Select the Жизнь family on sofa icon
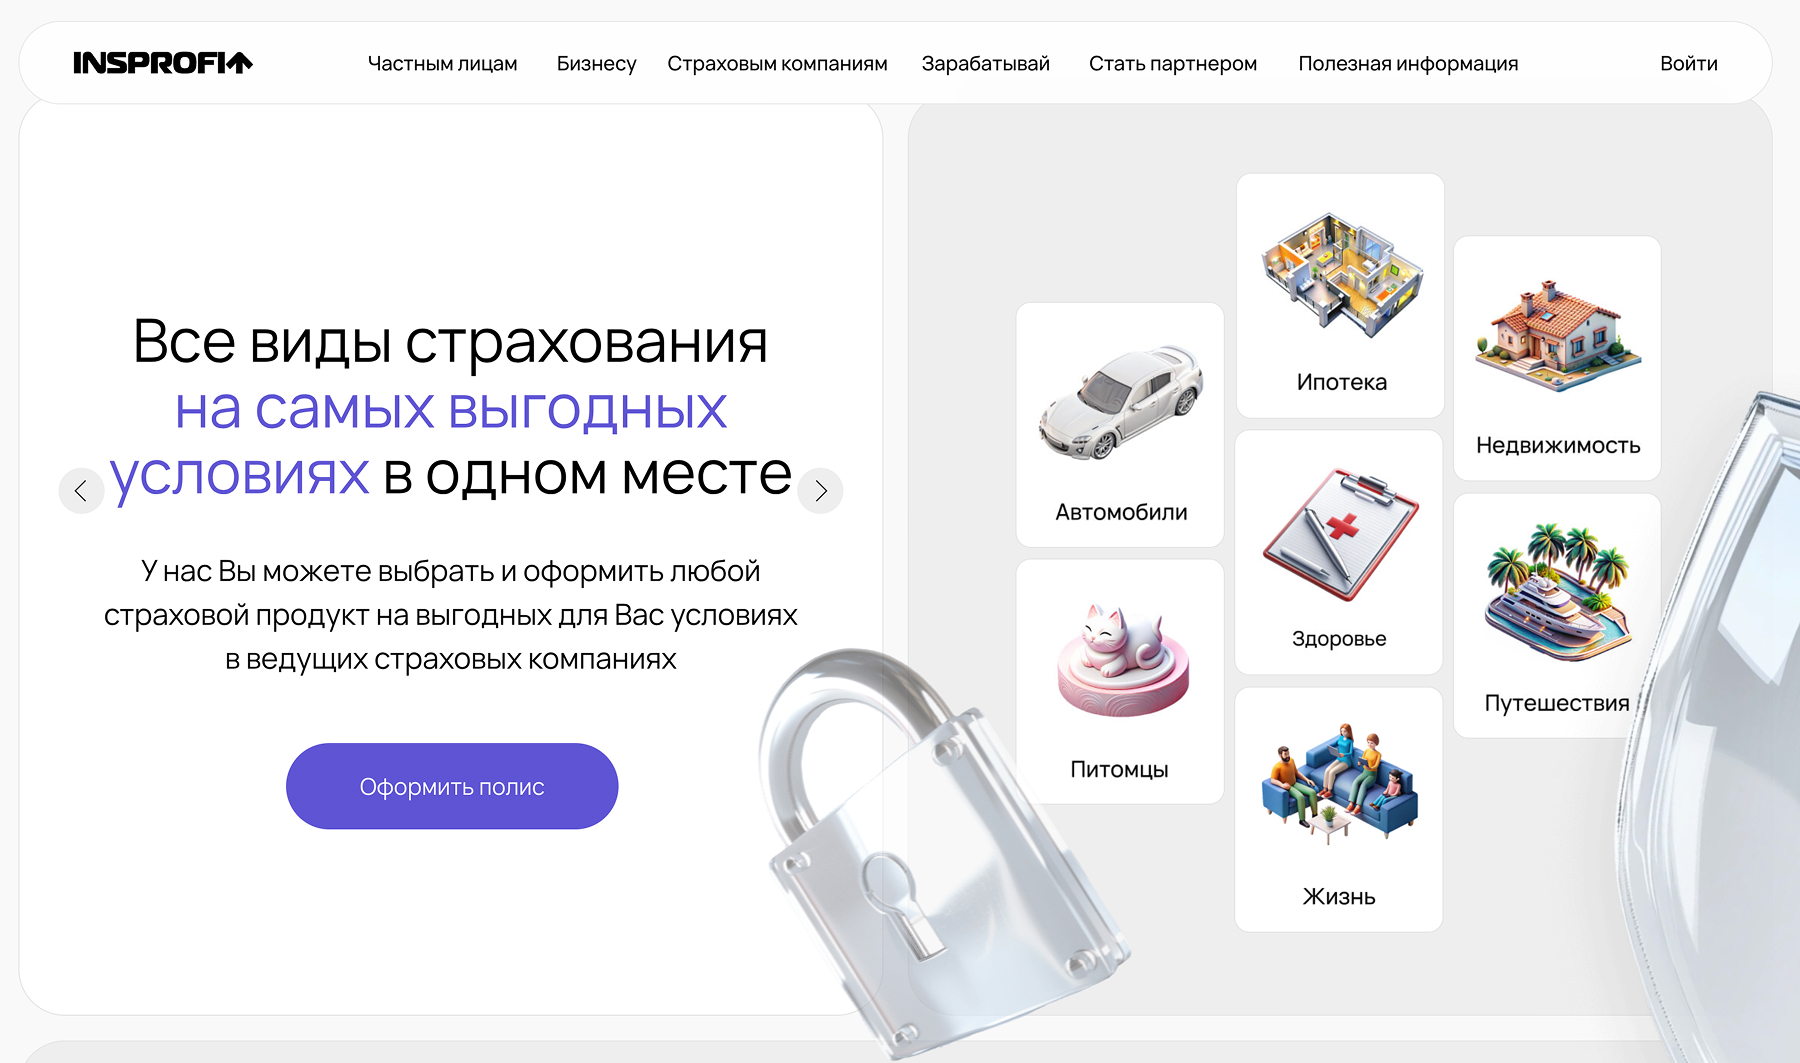This screenshot has width=1800, height=1063. pyautogui.click(x=1339, y=784)
